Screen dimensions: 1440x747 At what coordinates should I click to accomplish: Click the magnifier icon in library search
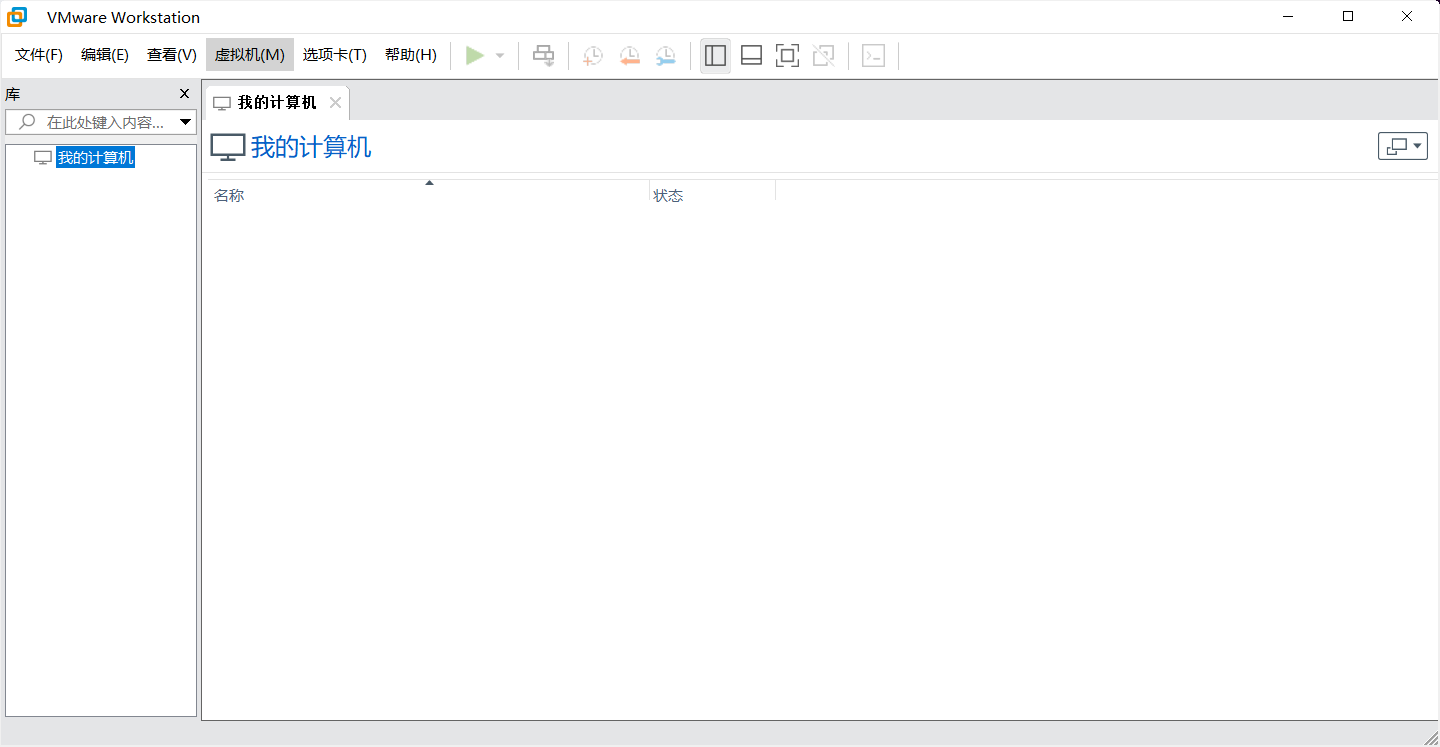[28, 122]
